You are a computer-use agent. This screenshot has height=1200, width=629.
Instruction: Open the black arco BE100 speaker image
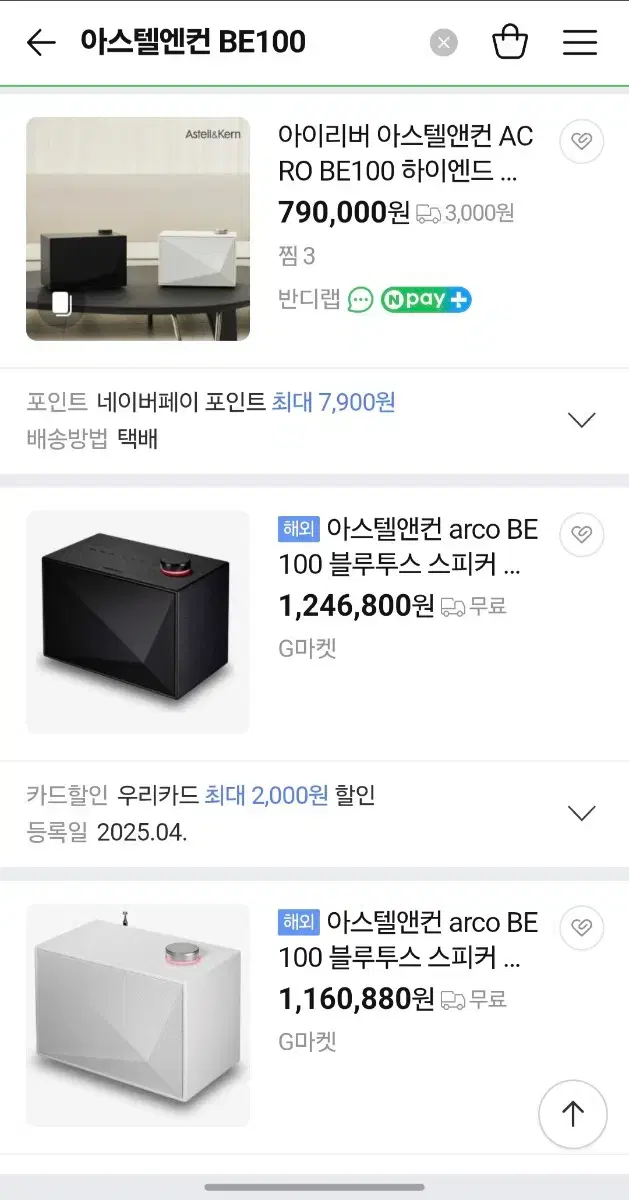click(138, 622)
